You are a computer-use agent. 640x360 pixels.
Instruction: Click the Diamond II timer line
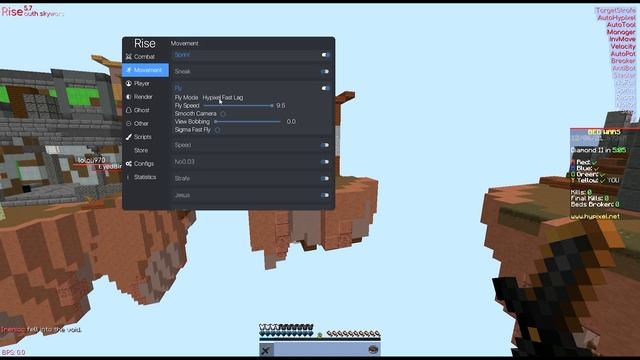(598, 150)
